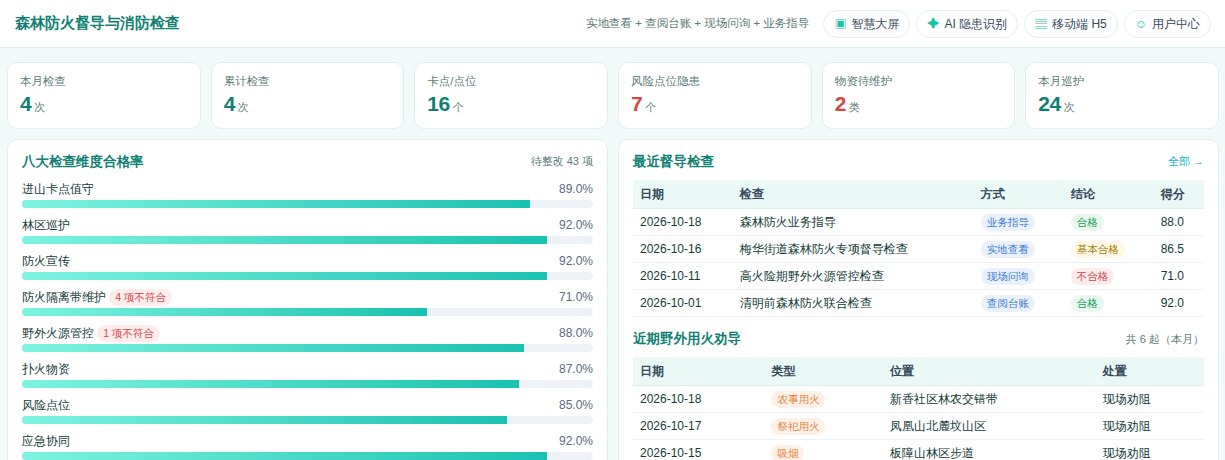Click the 祭祀用火 type tag

(797, 426)
